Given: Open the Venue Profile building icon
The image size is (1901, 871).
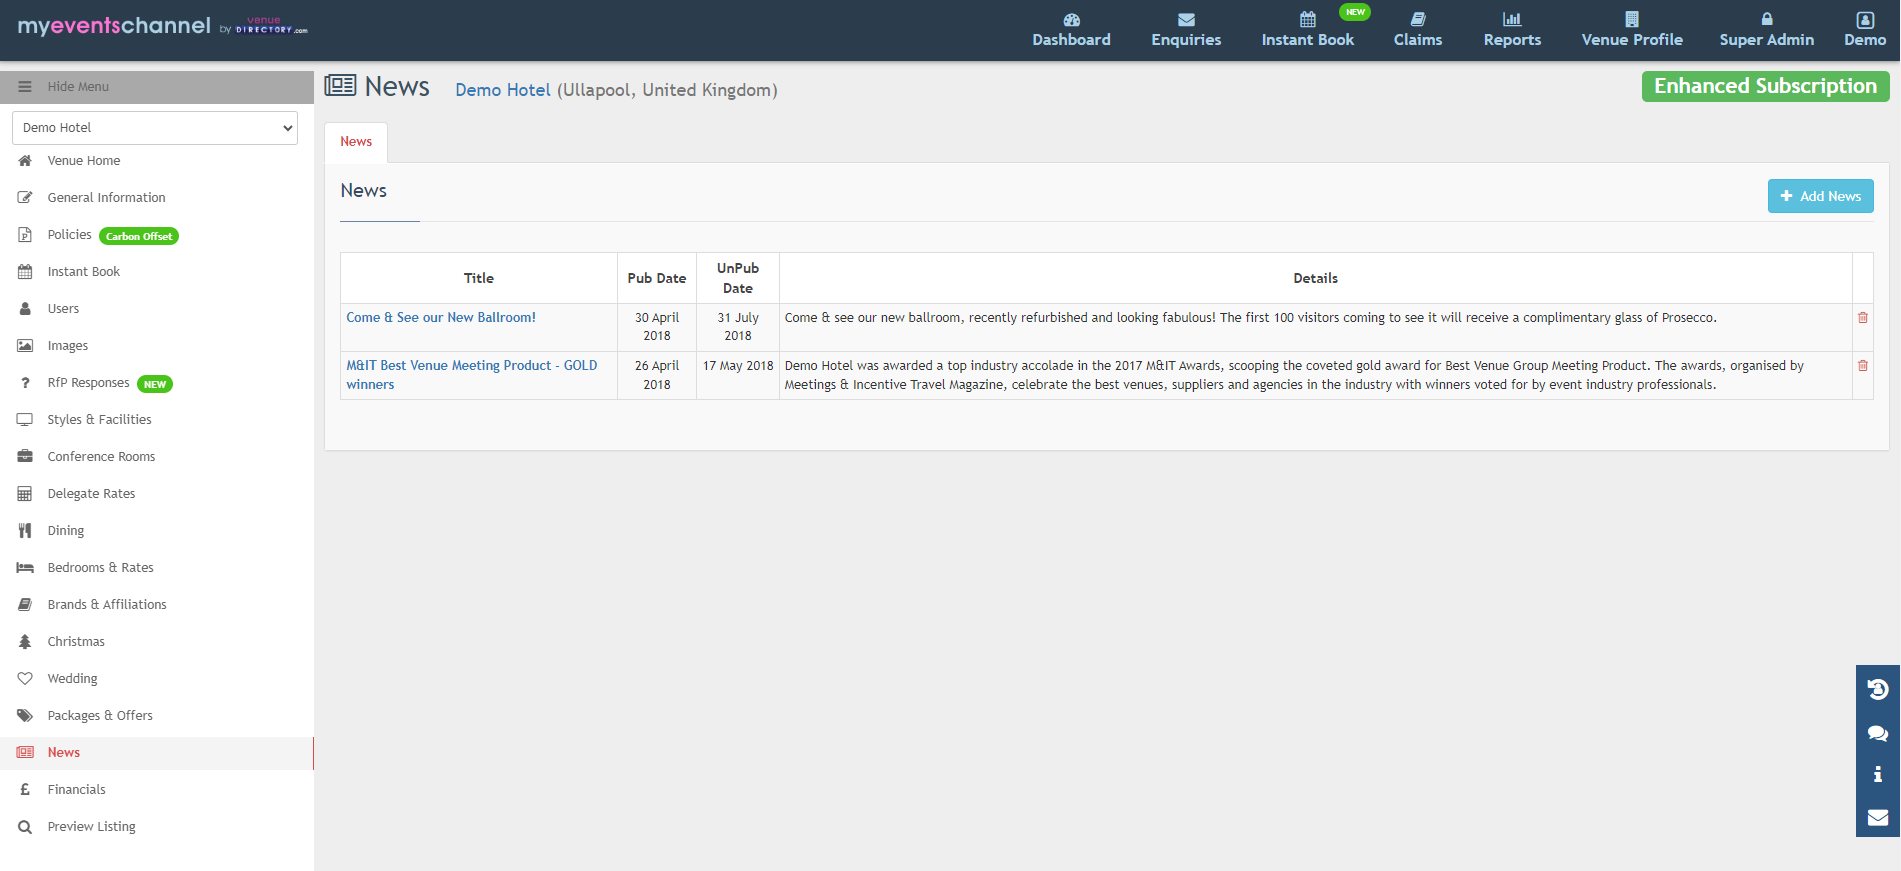Looking at the screenshot, I should pos(1632,19).
